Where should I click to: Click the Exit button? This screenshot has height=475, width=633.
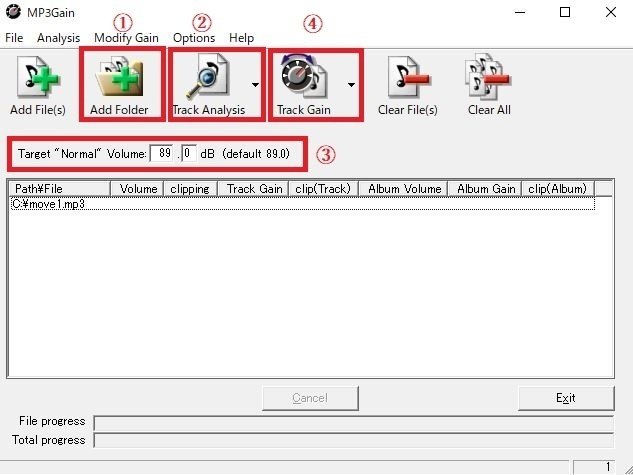point(566,398)
